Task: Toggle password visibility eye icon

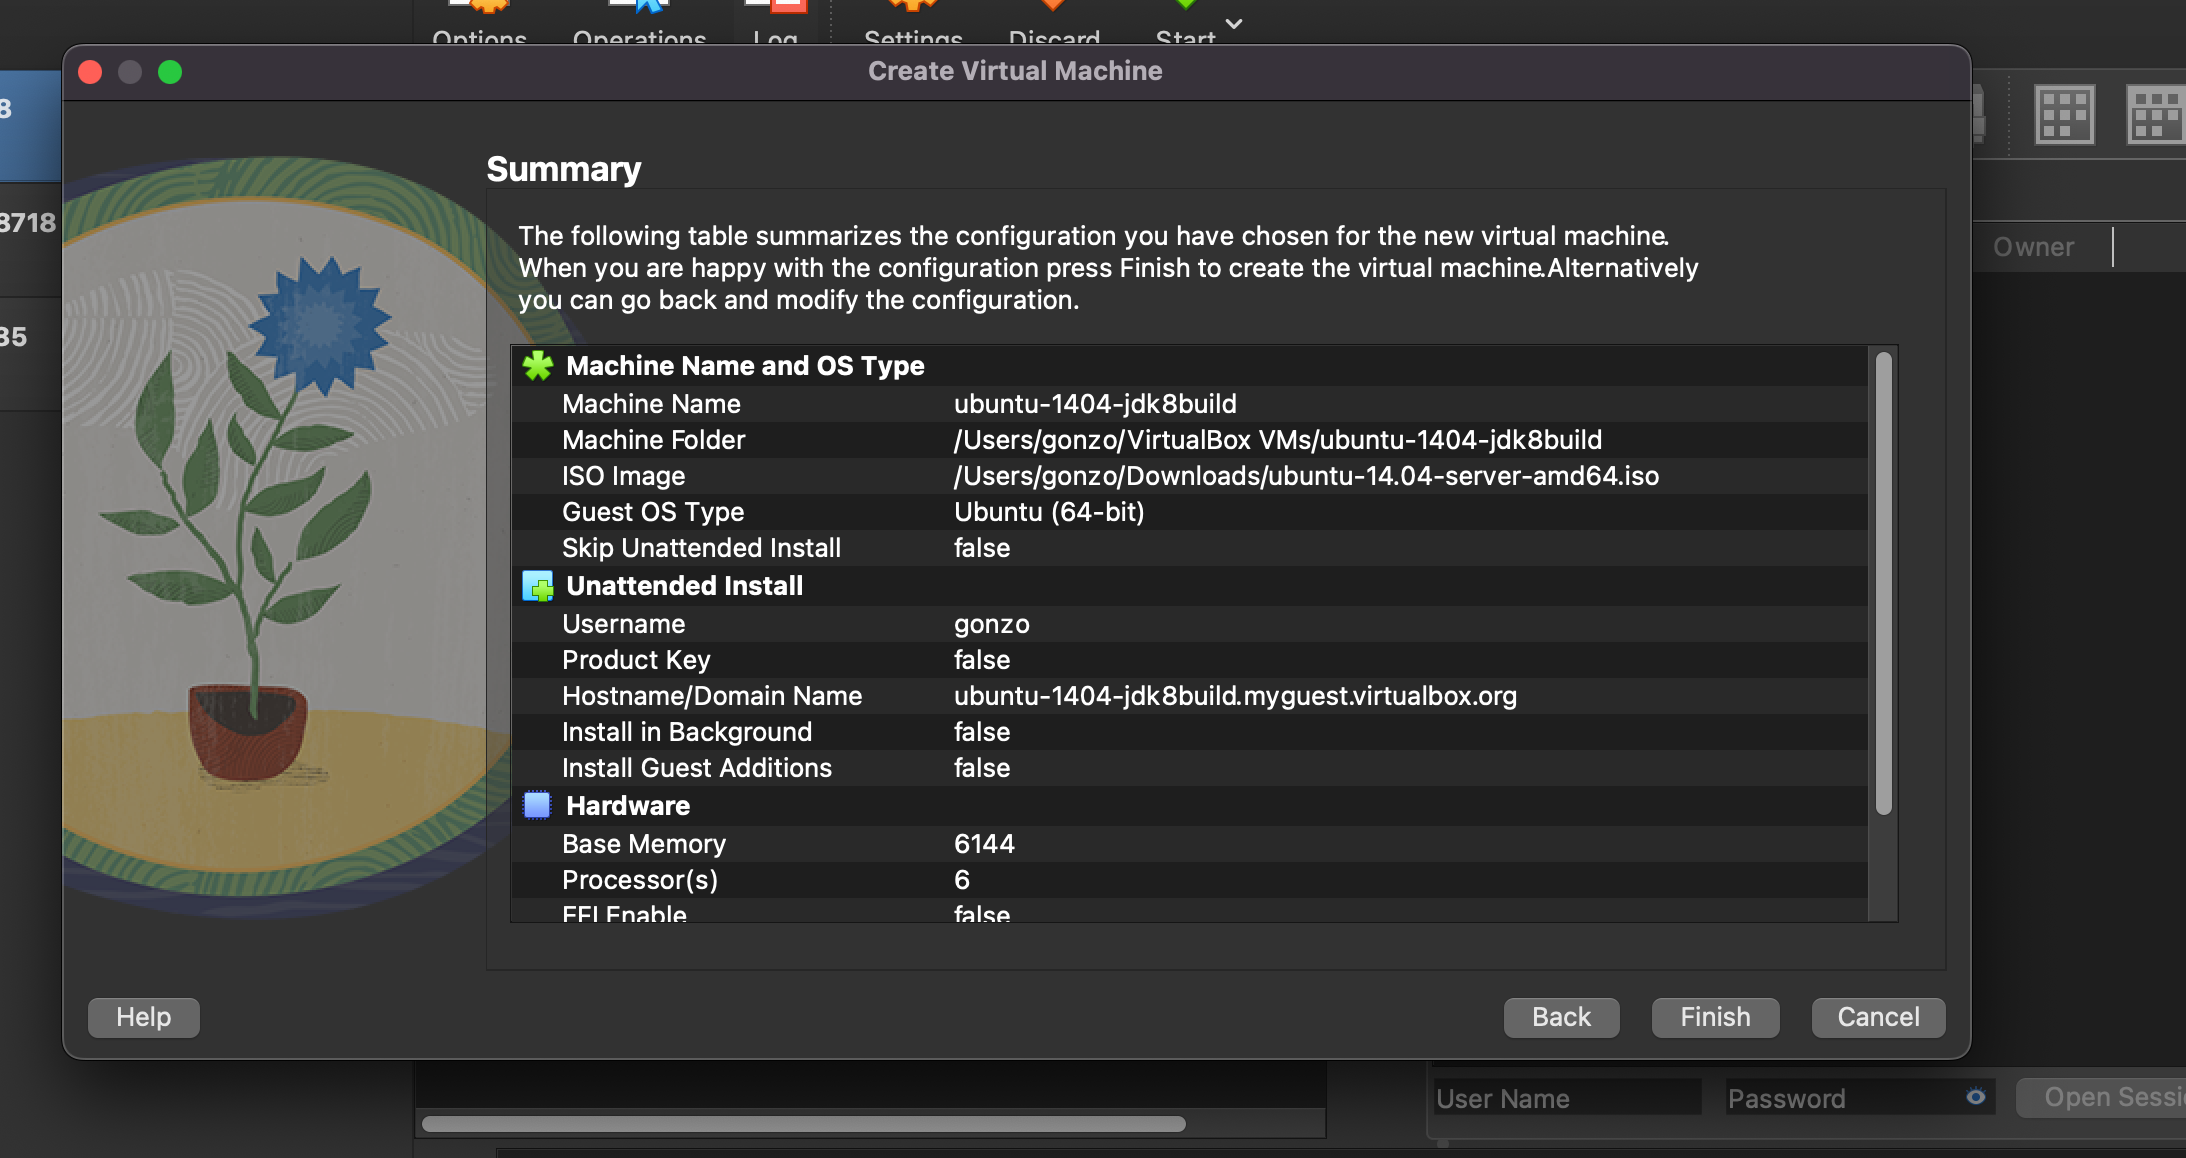Action: coord(1975,1097)
